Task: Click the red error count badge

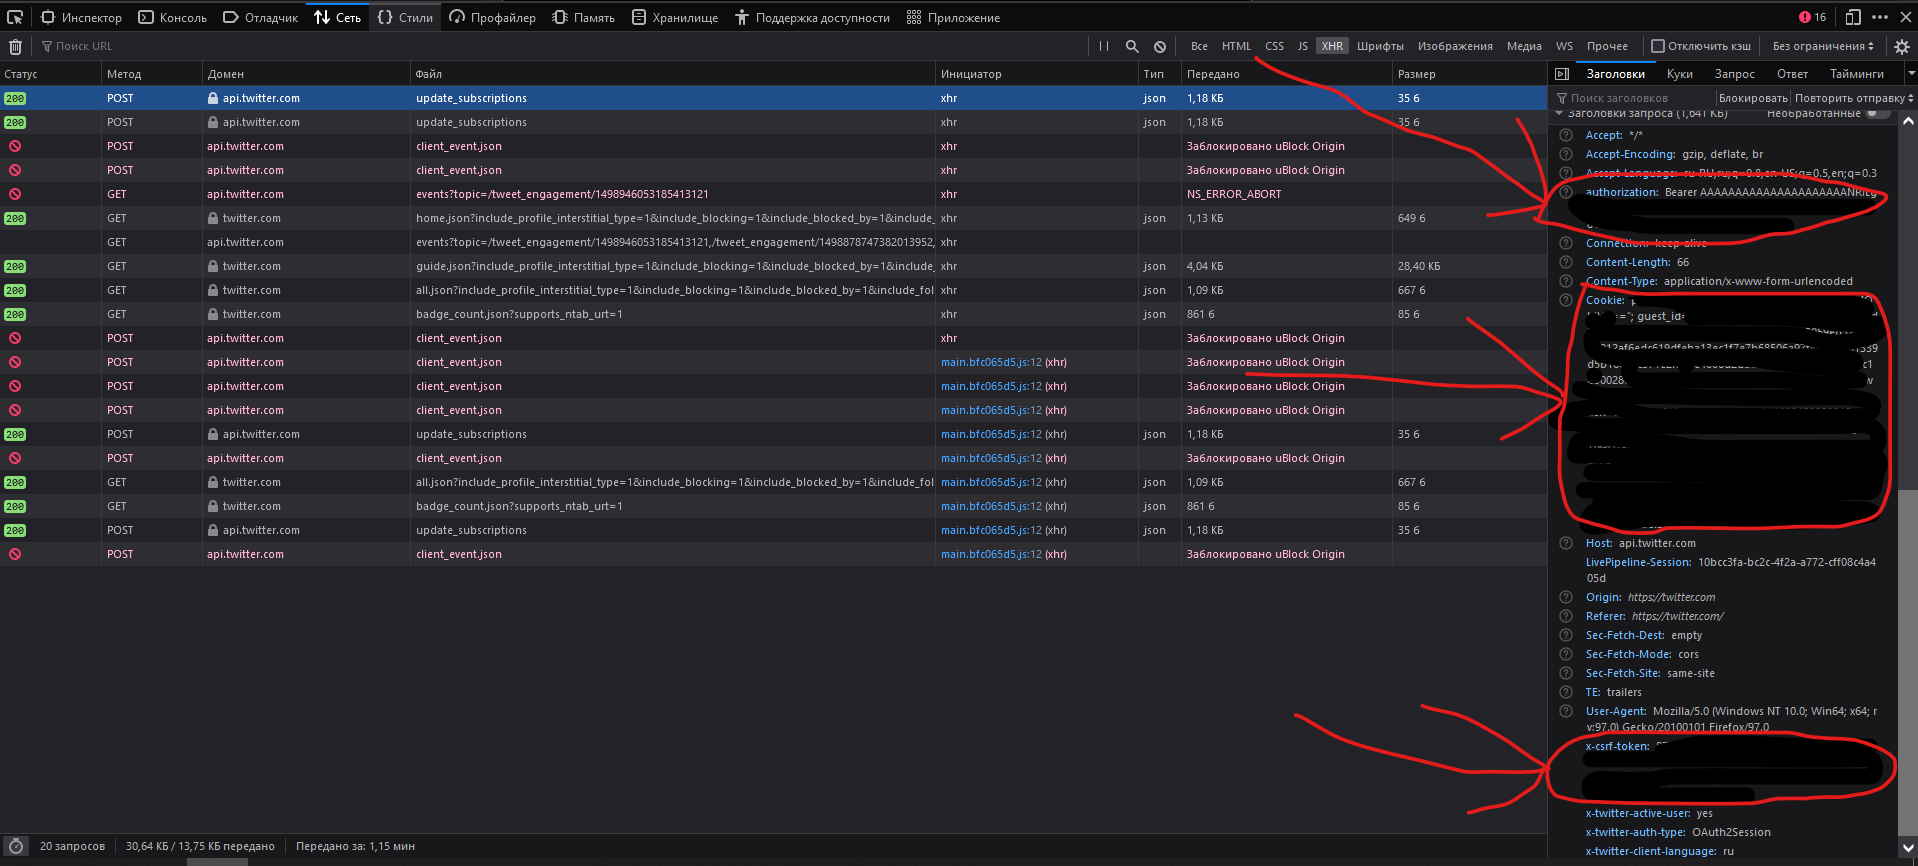Action: click(x=1812, y=17)
